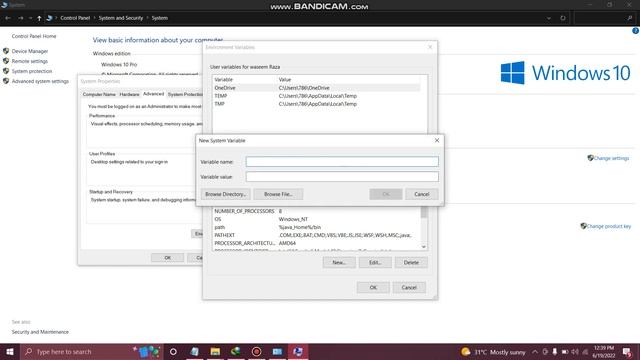This screenshot has height=360, width=640.
Task: Click New under system variables
Action: (339, 262)
